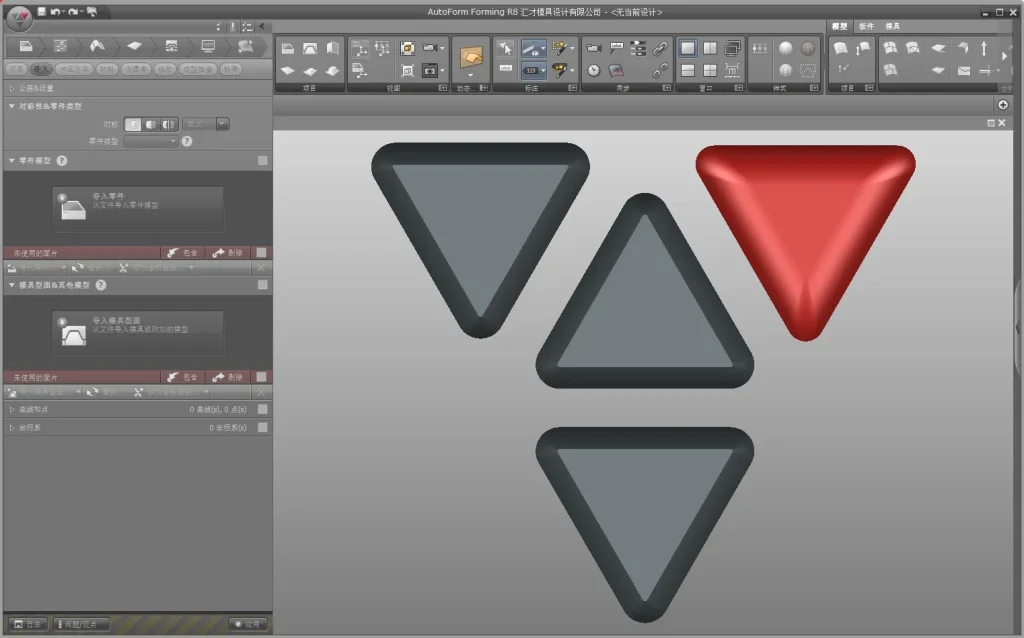Image resolution: width=1024 pixels, height=638 pixels.
Task: Switch to the 模具 tab
Action: [893, 26]
